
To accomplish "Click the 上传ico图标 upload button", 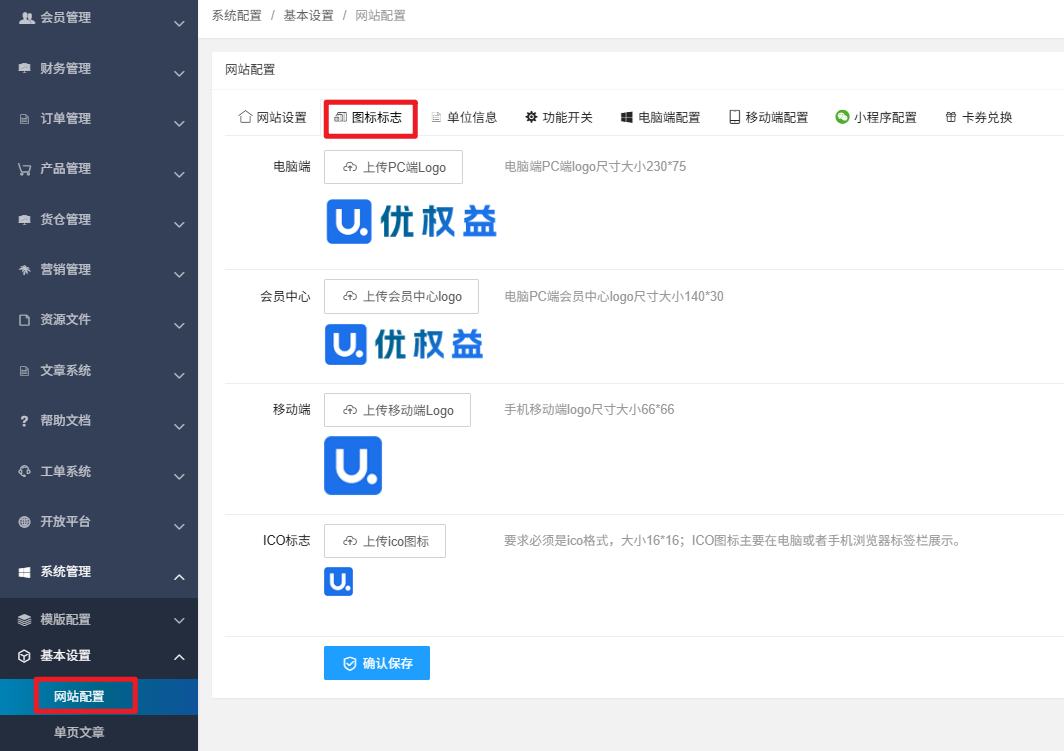I will tap(385, 541).
